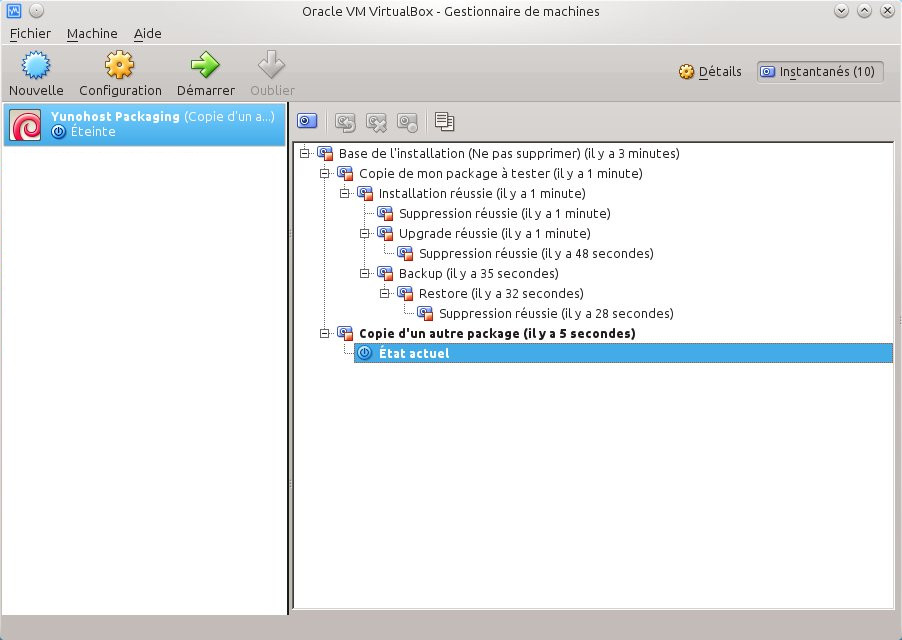Click the power icon next to État actuel
This screenshot has height=640, width=902.
tap(365, 353)
